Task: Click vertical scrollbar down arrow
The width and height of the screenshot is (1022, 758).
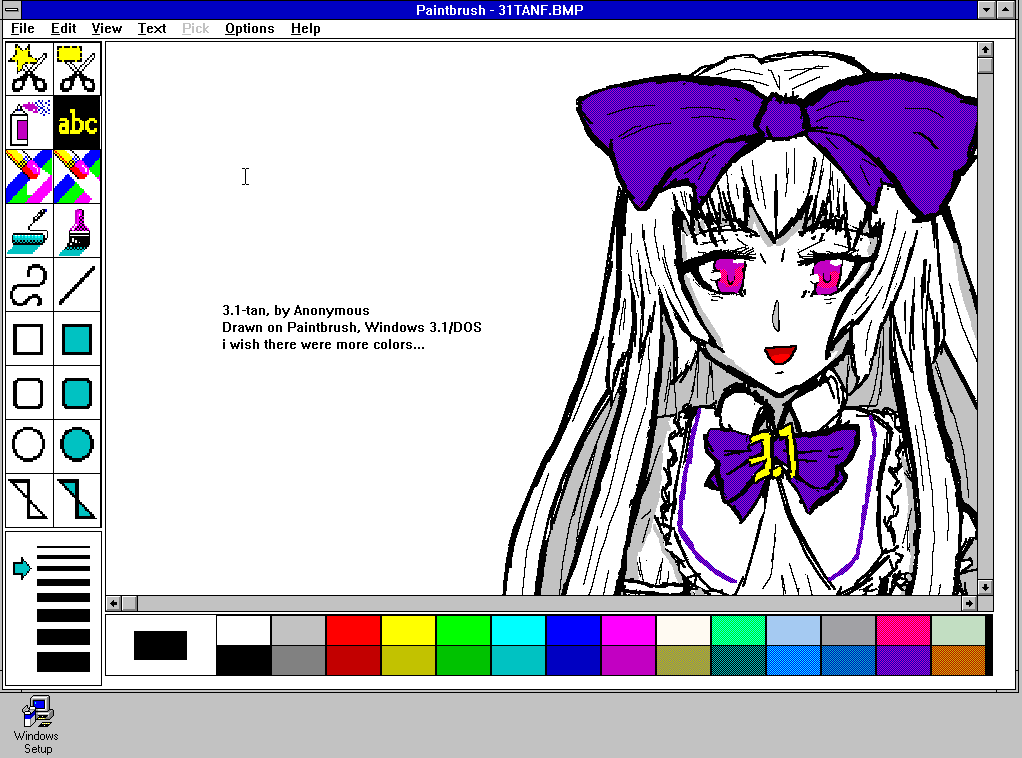Action: [x=985, y=587]
